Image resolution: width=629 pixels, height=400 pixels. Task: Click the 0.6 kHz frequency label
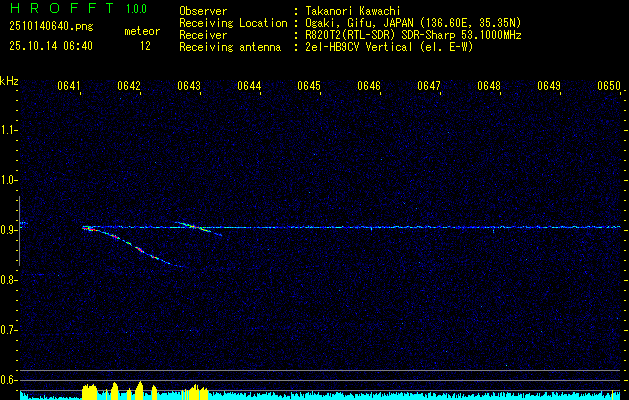click(9, 378)
